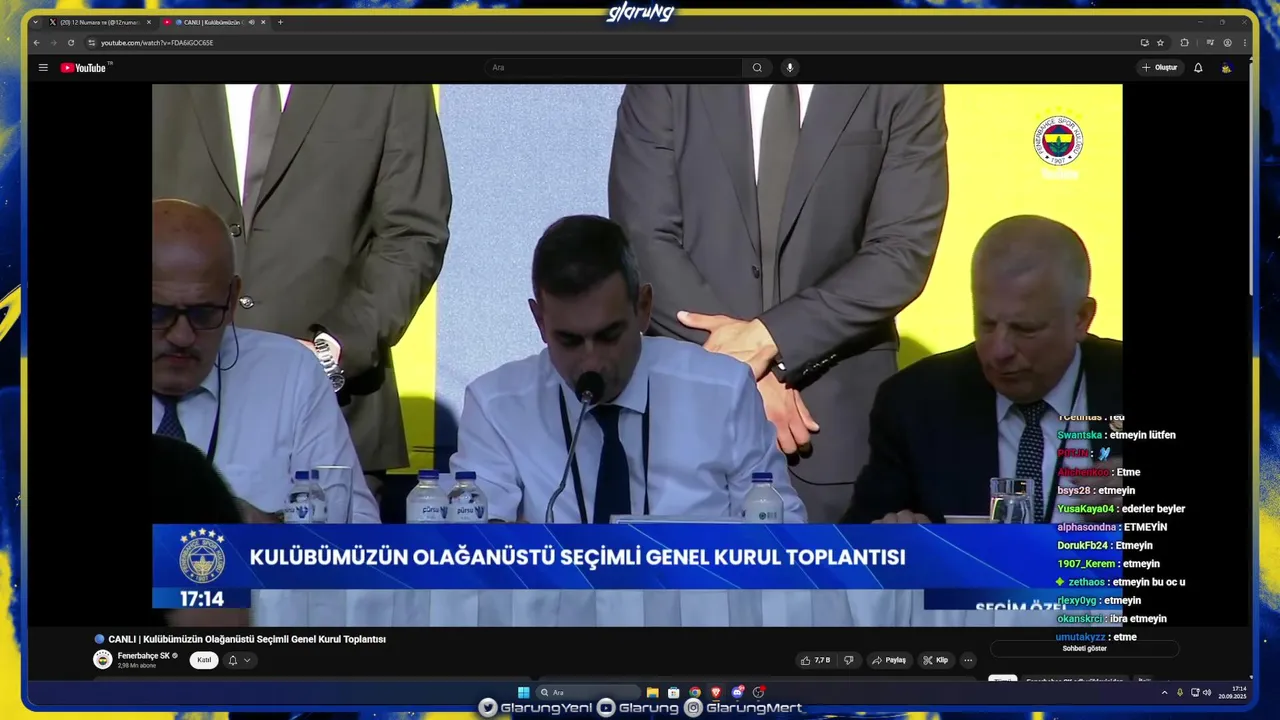1280x720 pixels.
Task: Show hidden system tray icons chevron
Action: 1164,692
